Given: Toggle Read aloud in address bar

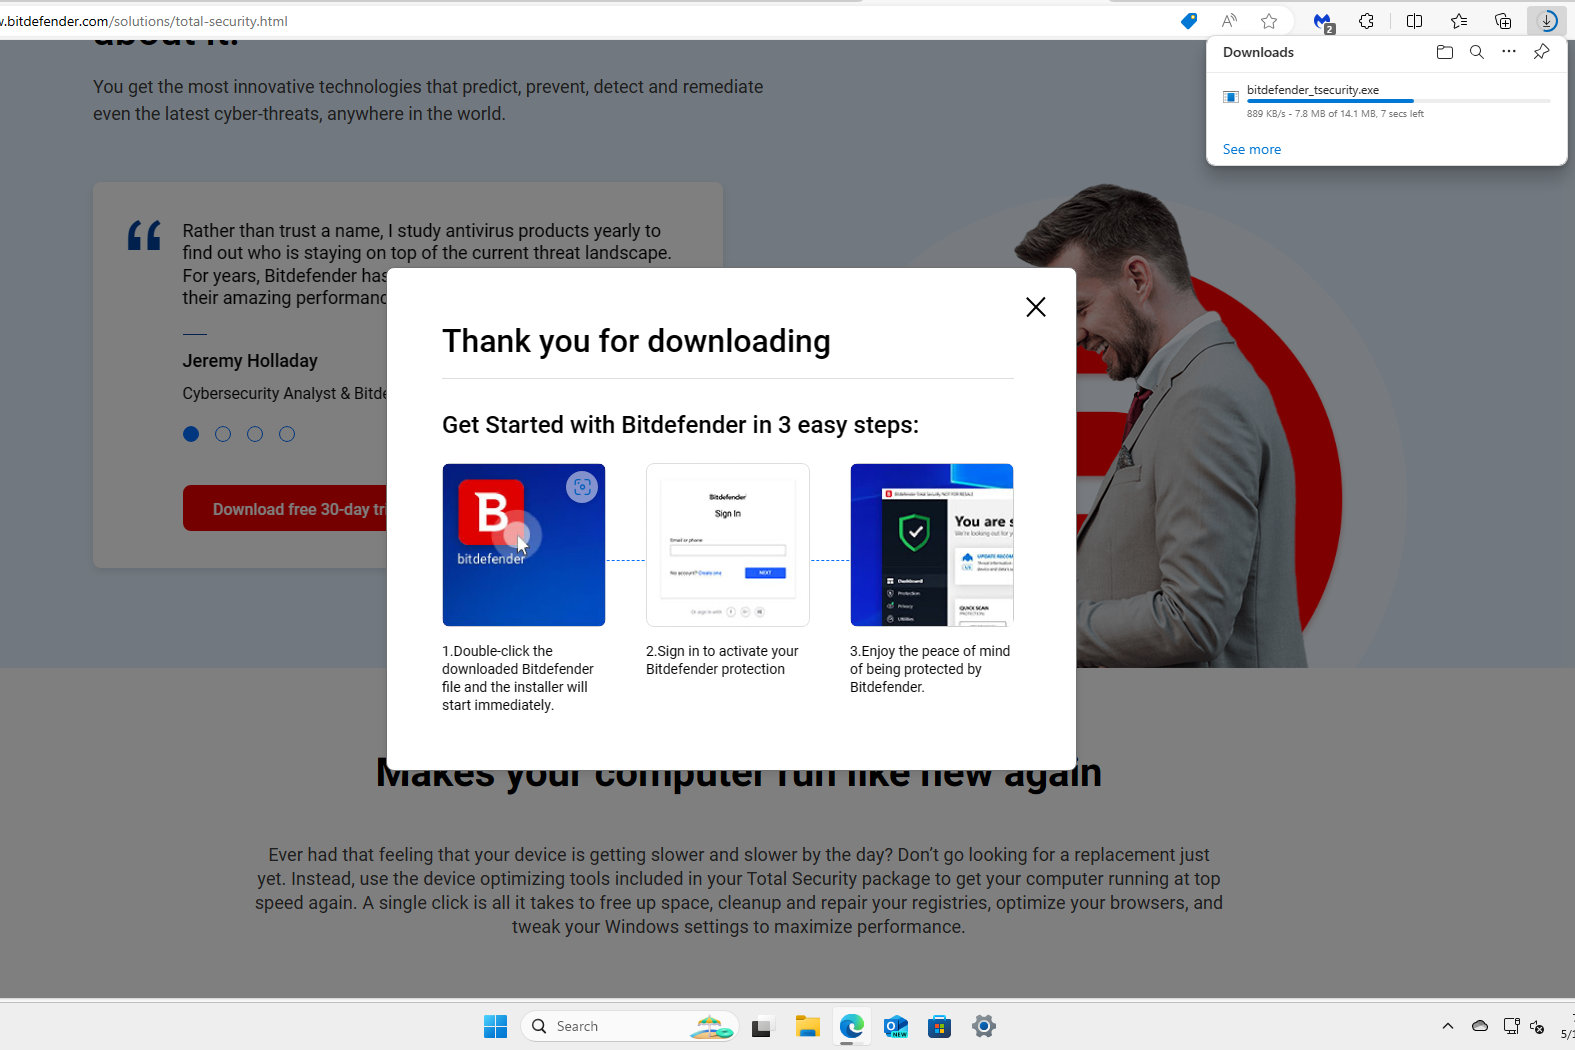Looking at the screenshot, I should (1229, 21).
